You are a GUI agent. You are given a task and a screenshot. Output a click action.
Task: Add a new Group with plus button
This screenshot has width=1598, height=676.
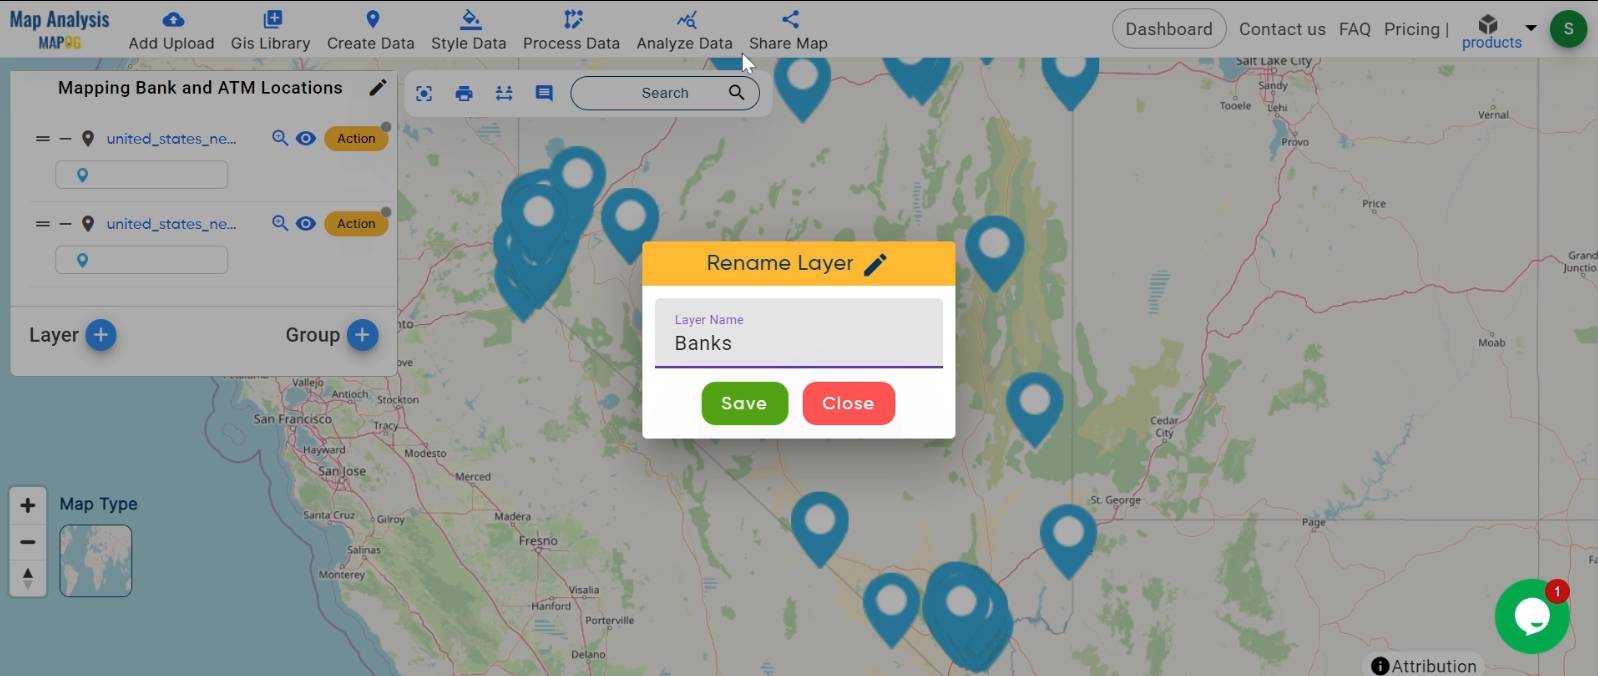pos(362,335)
